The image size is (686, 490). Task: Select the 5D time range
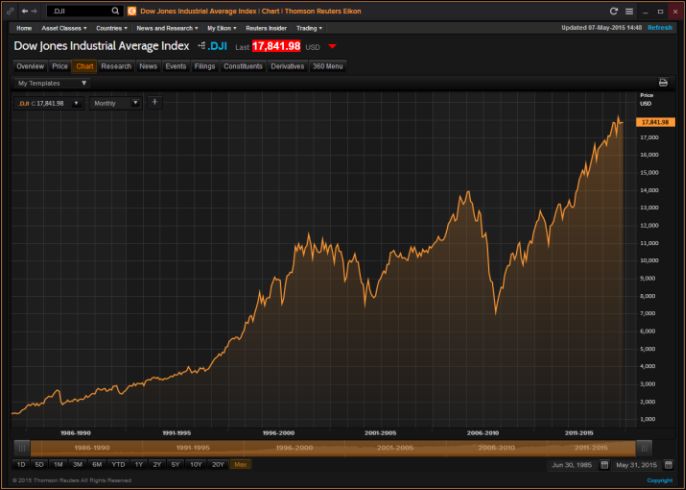tap(39, 465)
